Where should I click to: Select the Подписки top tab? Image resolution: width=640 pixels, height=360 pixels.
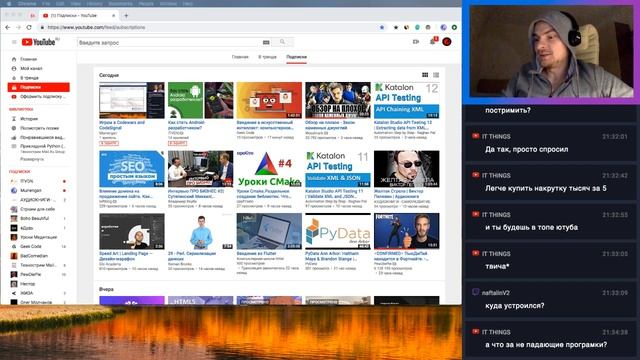296,57
